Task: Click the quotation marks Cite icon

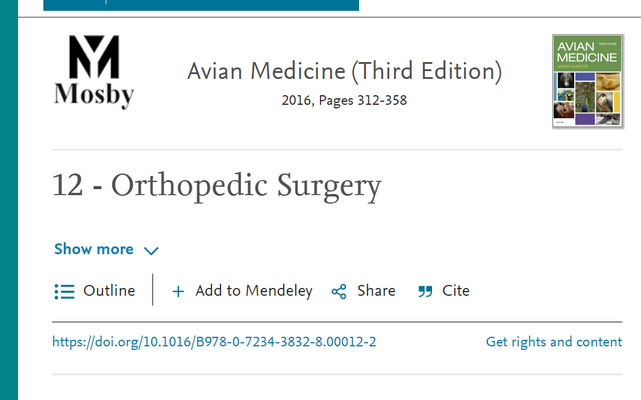Action: point(425,292)
